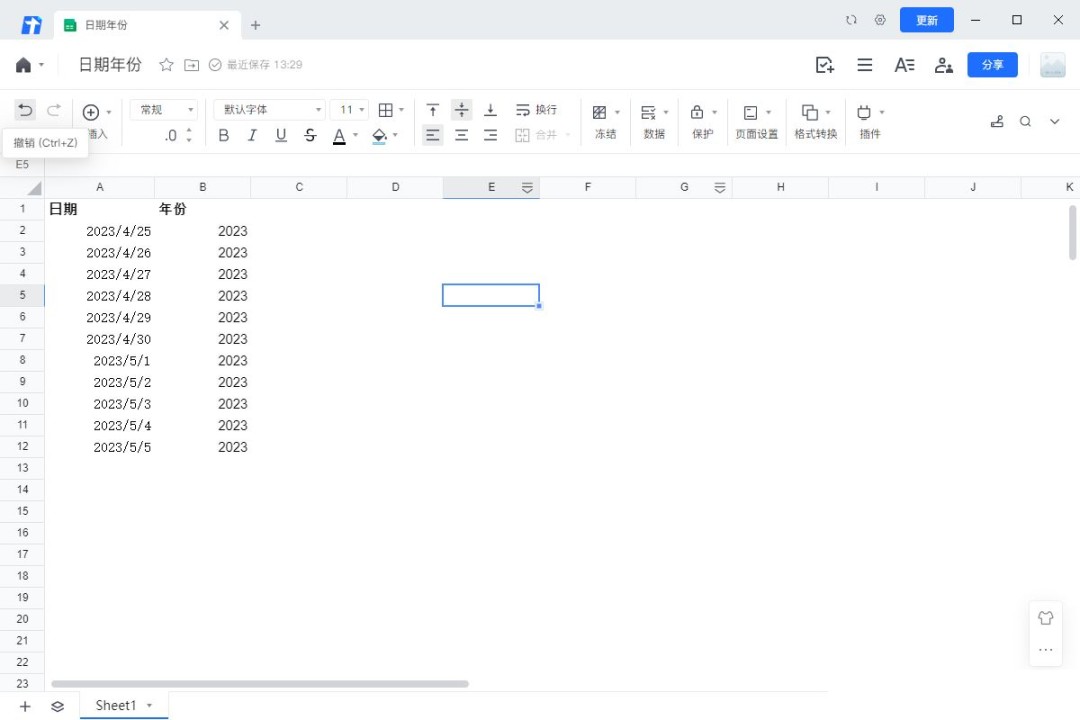Open the sheet list layers icon
The image size is (1080, 720).
click(x=57, y=706)
